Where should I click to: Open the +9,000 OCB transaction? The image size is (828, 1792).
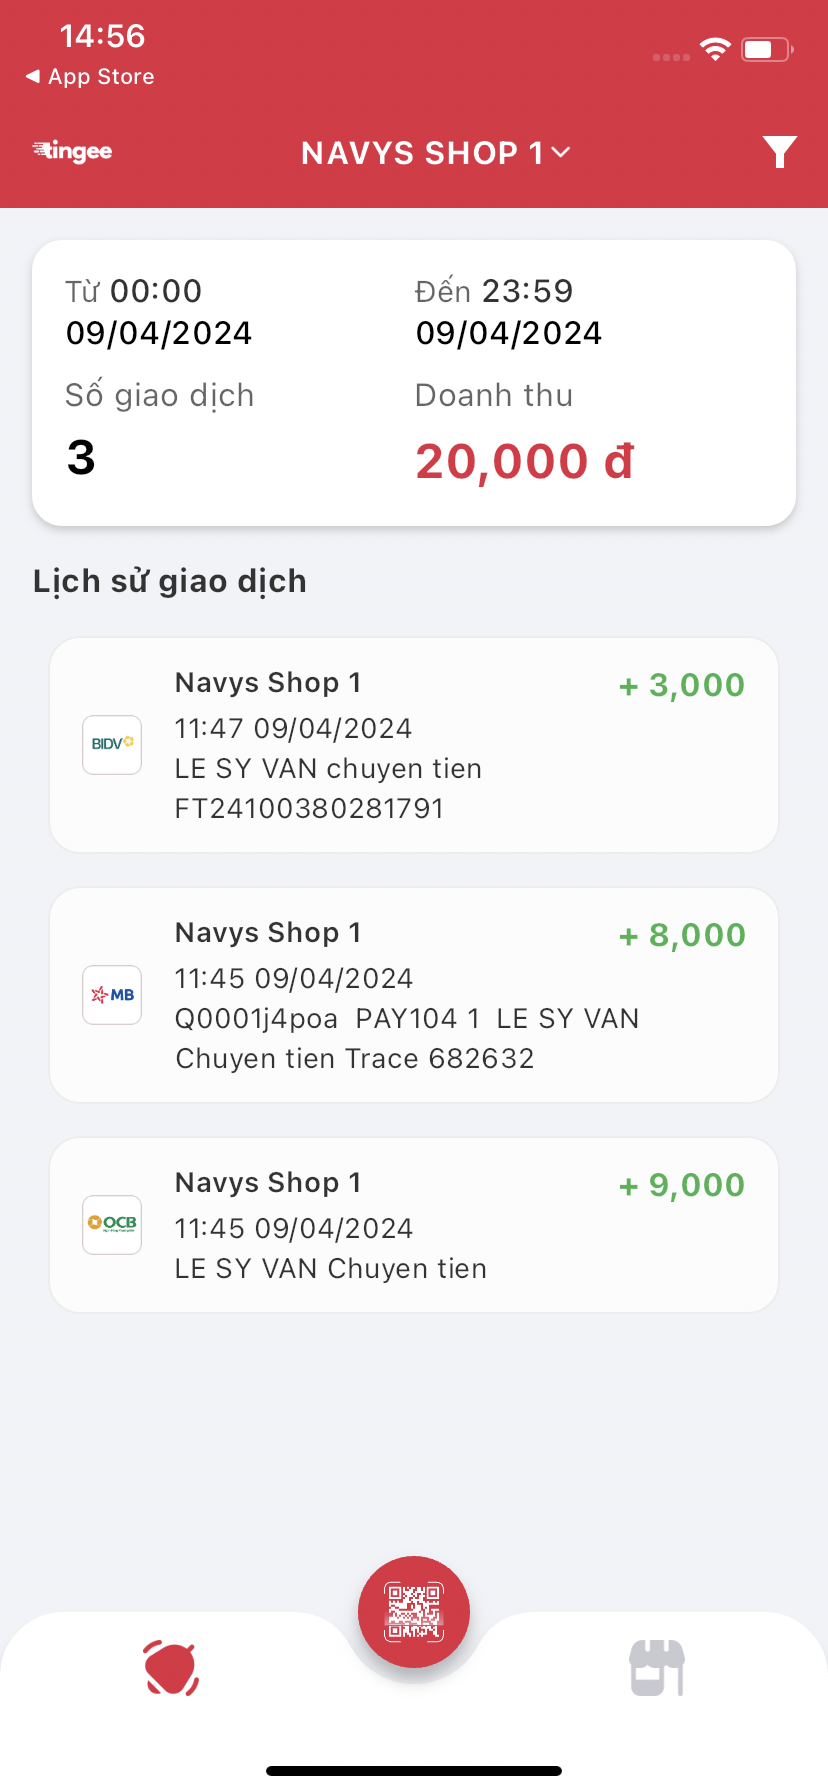414,1225
